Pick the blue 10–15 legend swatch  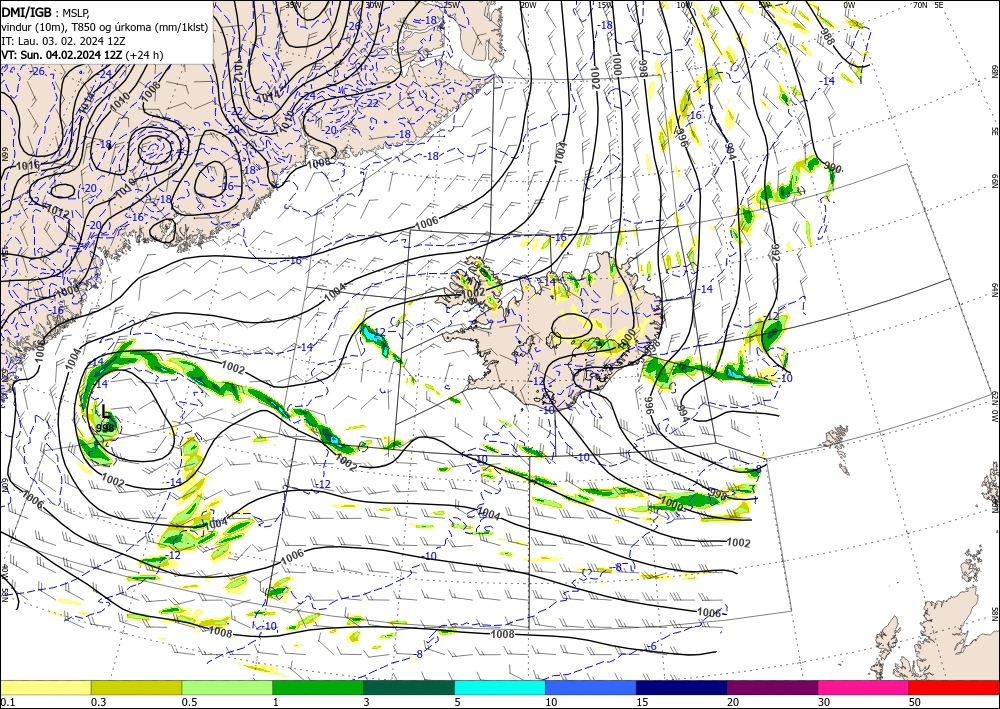click(591, 687)
